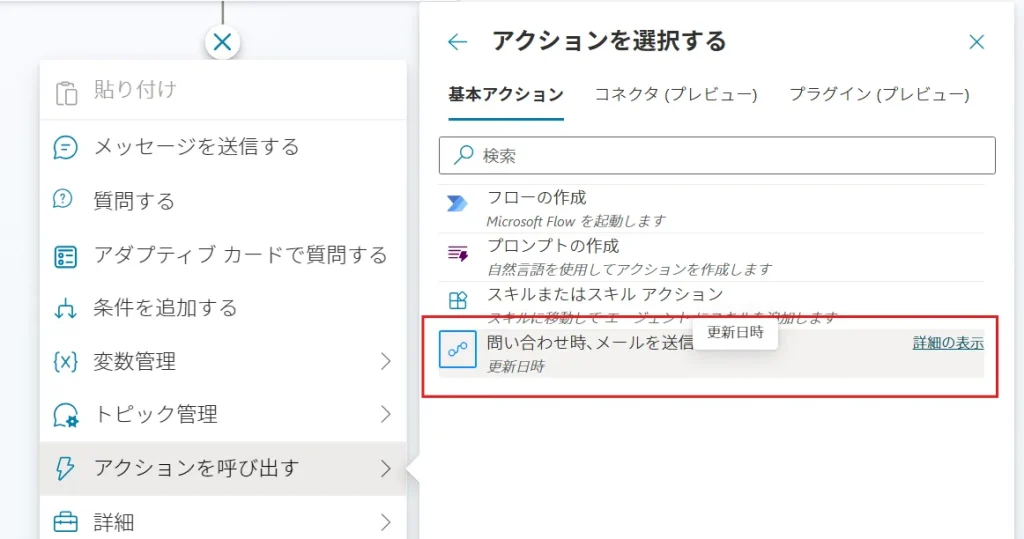Click the 詳細の表示 link

click(948, 343)
